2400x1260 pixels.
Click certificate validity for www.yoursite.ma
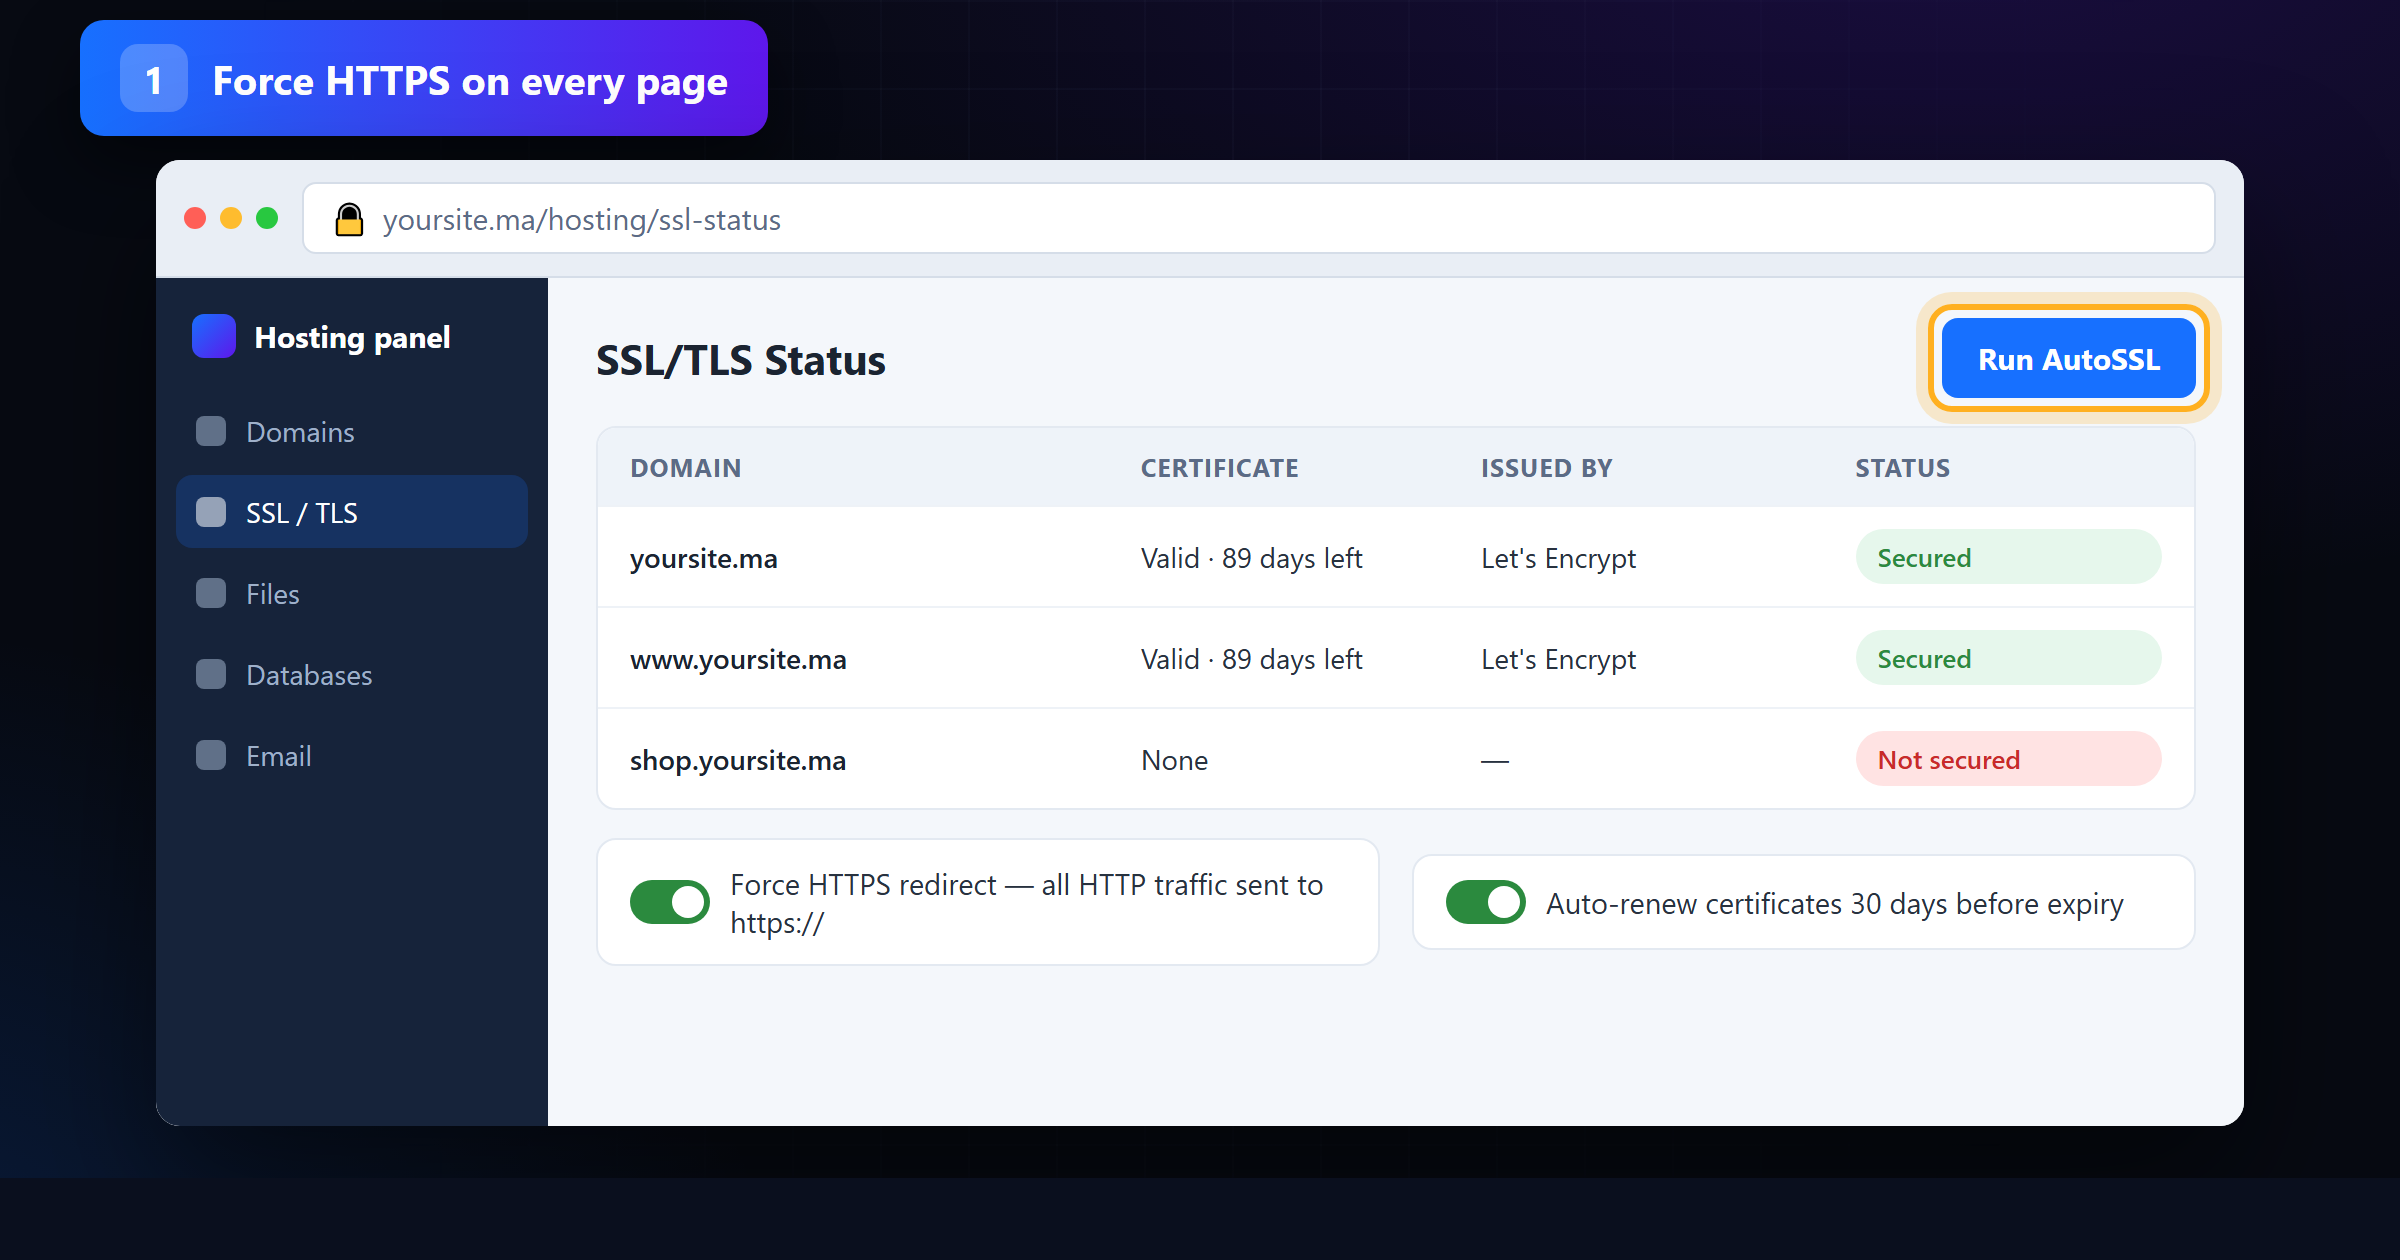click(x=1252, y=659)
